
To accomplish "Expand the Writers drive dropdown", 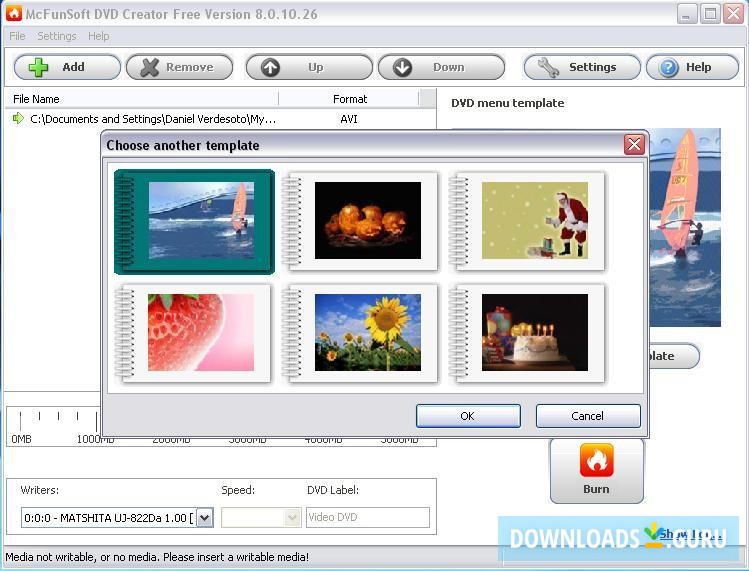I will pos(205,517).
